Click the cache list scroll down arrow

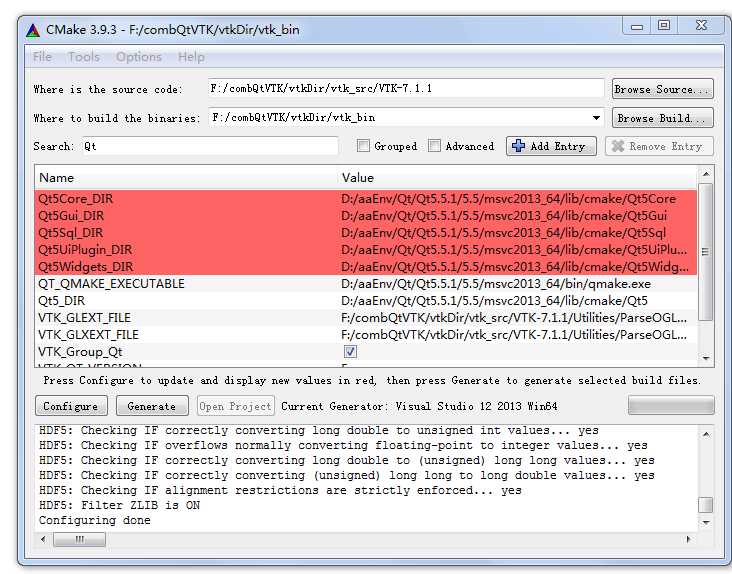[706, 358]
